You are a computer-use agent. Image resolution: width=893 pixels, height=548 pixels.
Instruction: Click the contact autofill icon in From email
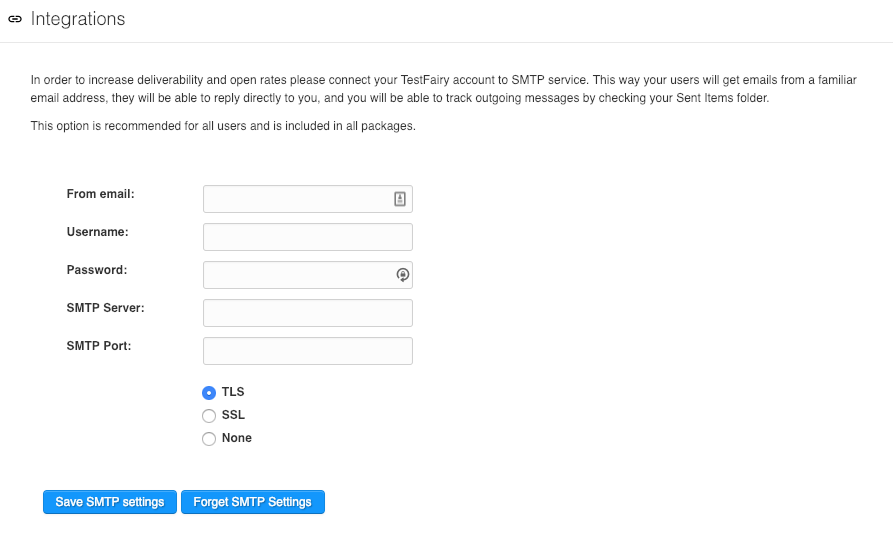[399, 199]
